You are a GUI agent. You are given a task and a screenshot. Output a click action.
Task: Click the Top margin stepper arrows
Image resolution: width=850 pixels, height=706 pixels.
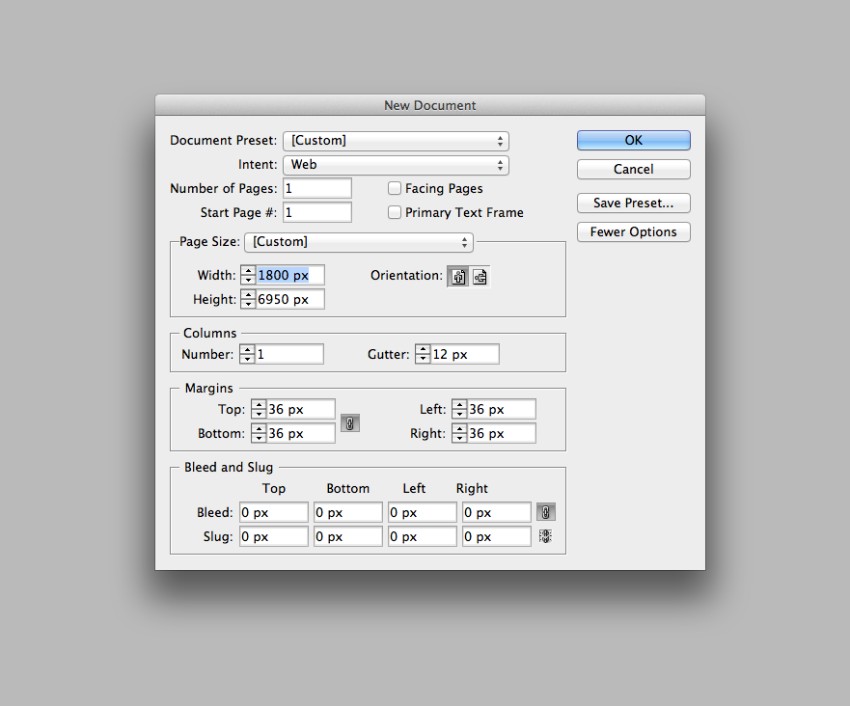(x=259, y=409)
